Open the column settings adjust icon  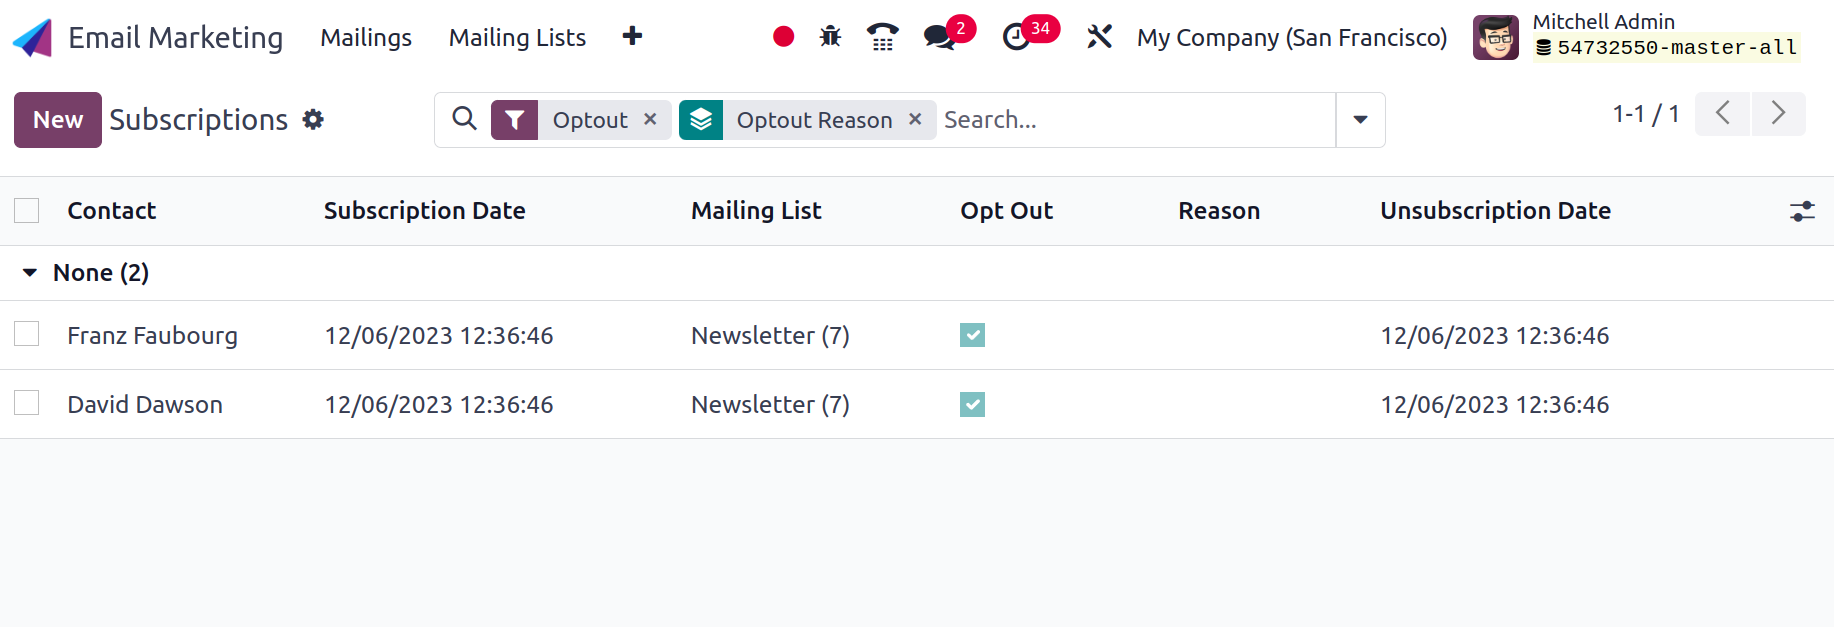pos(1802,211)
